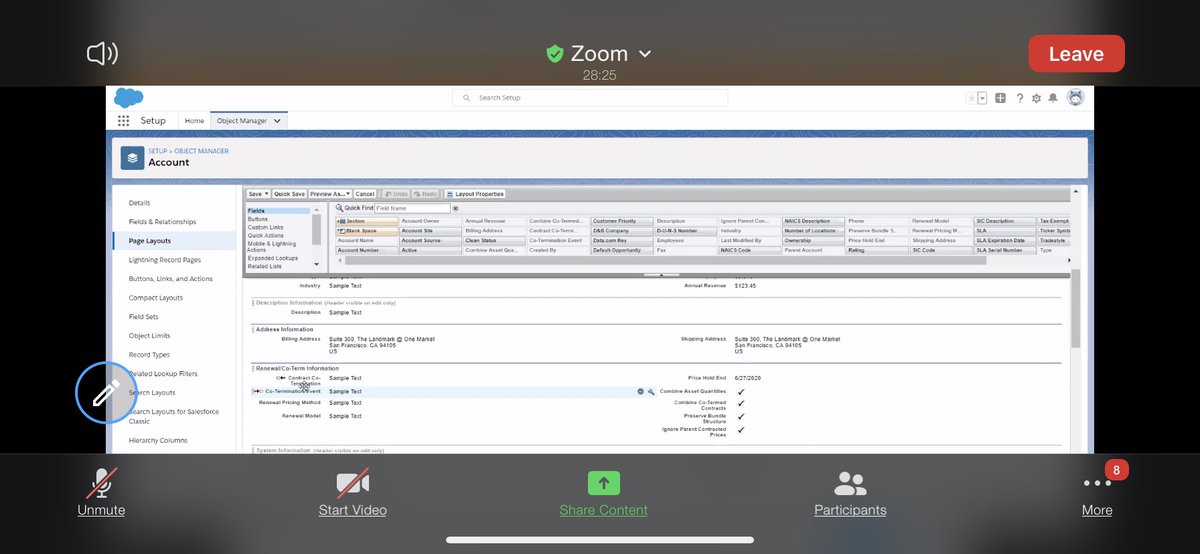Click the Save button in layout editor

point(255,194)
